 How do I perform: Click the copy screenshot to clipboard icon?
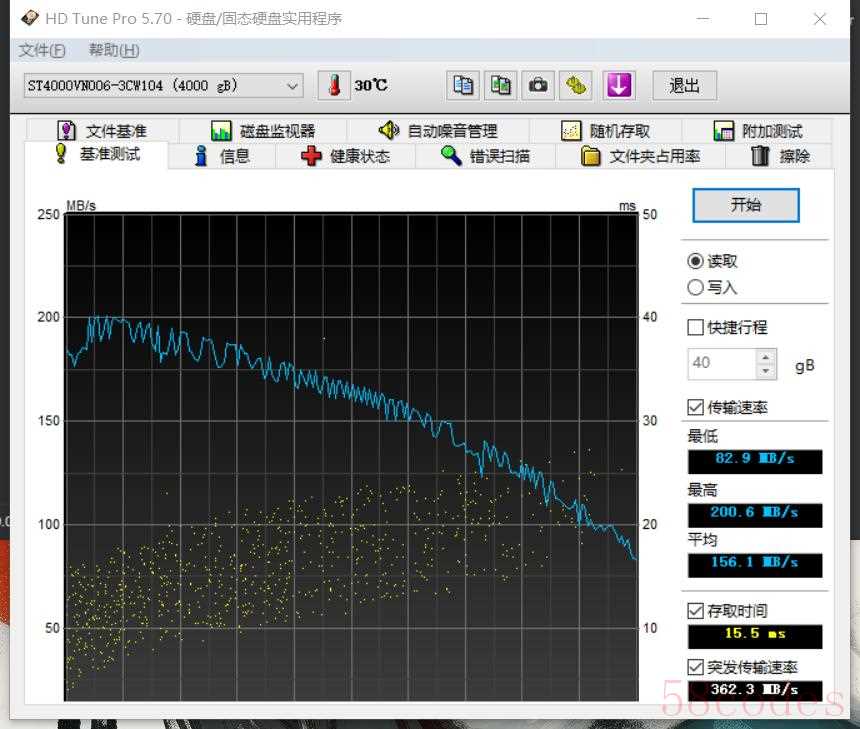click(501, 85)
